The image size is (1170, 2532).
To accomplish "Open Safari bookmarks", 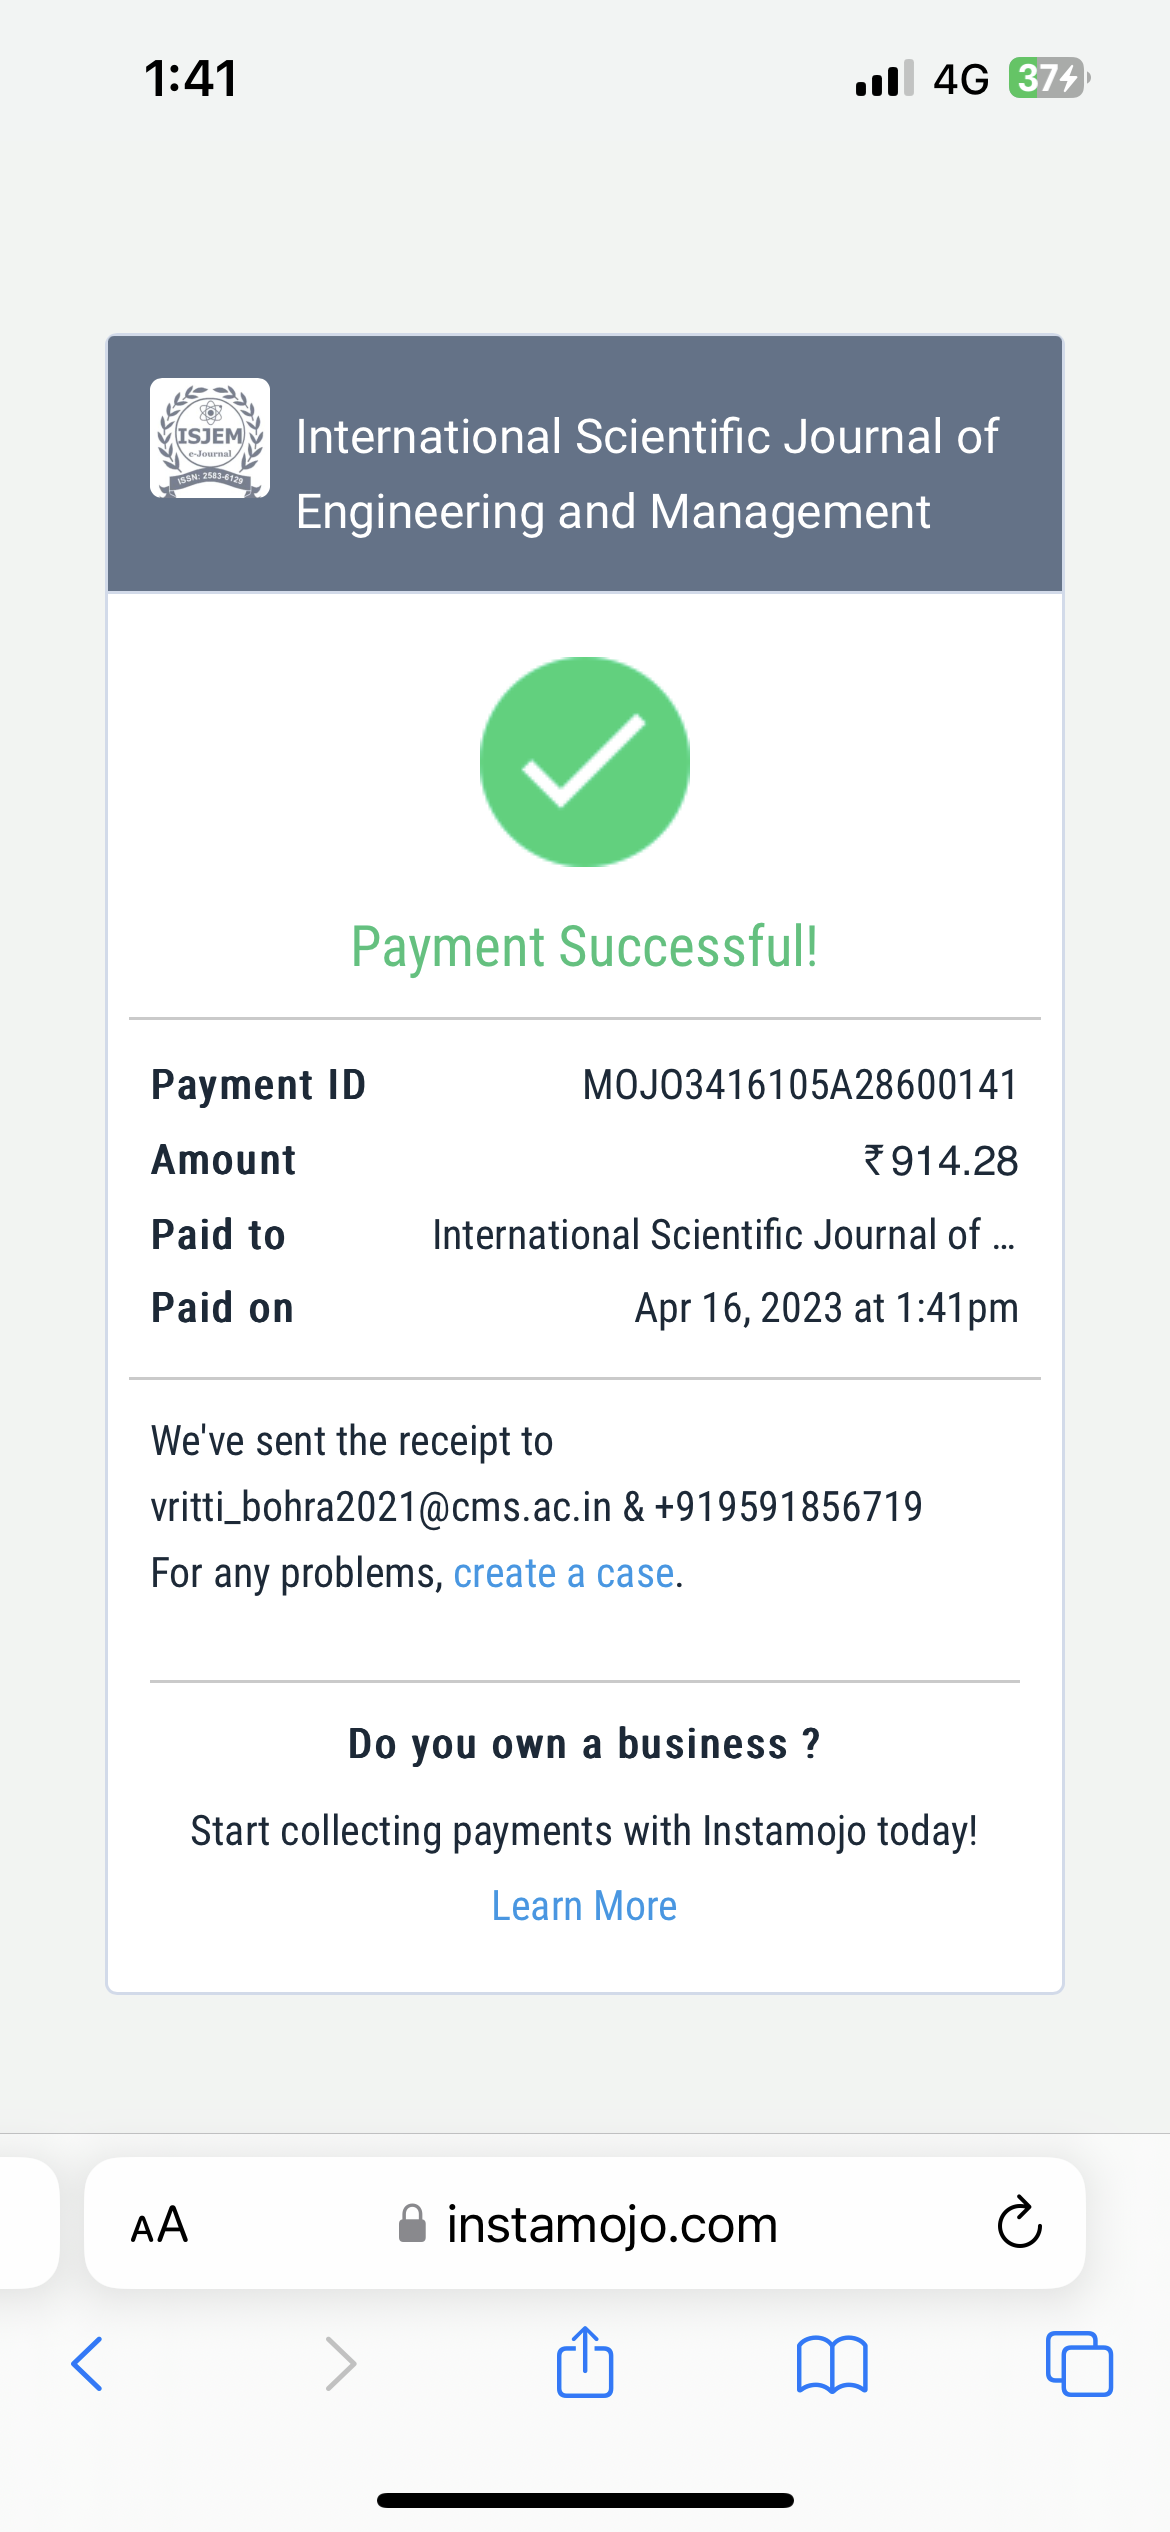I will (x=832, y=2365).
